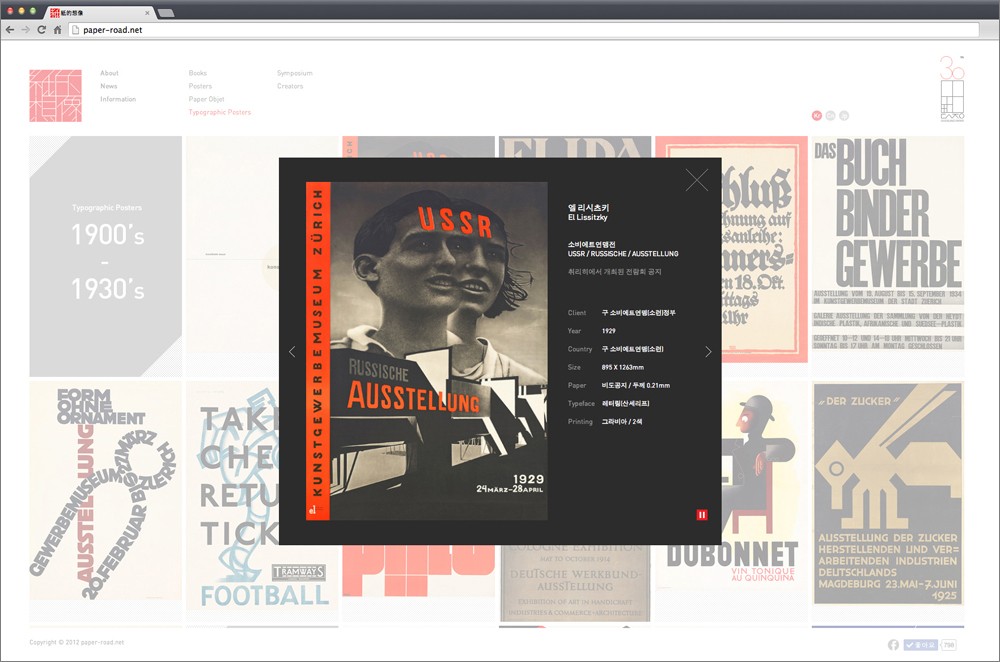
Task: Show the next poster in lightbox
Action: 708,351
